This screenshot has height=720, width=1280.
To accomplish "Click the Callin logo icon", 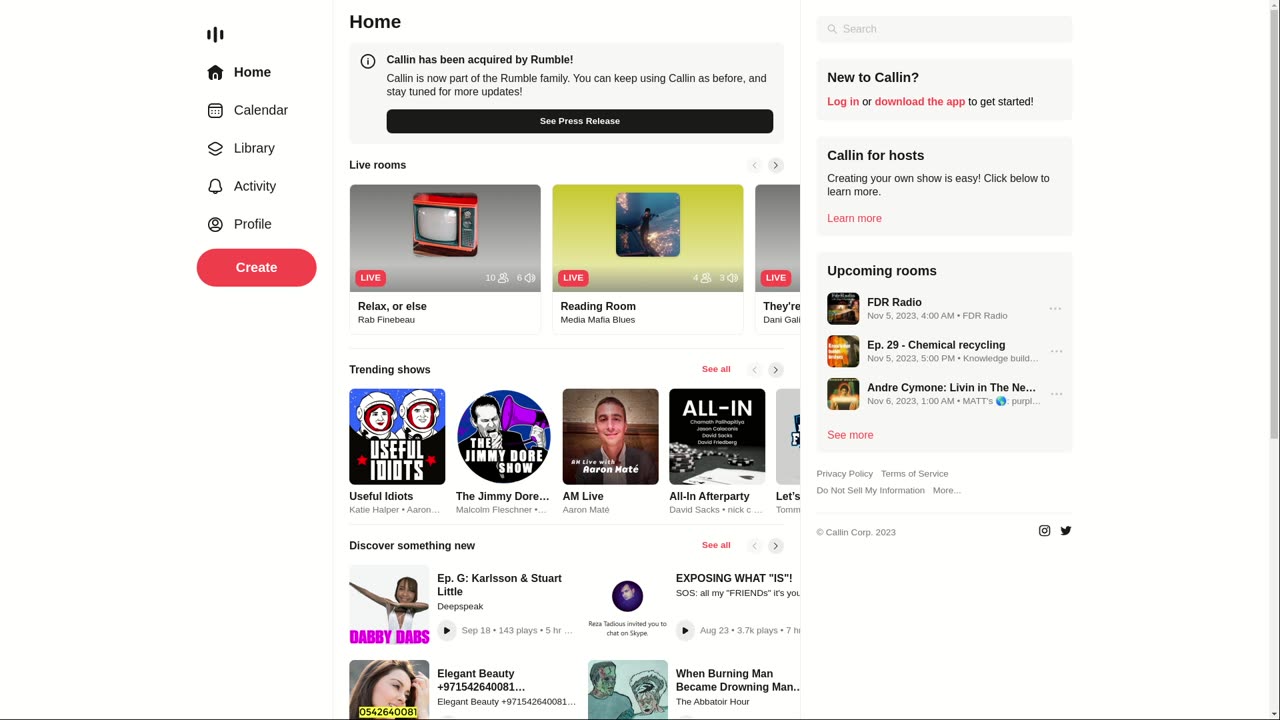I will 215,34.
